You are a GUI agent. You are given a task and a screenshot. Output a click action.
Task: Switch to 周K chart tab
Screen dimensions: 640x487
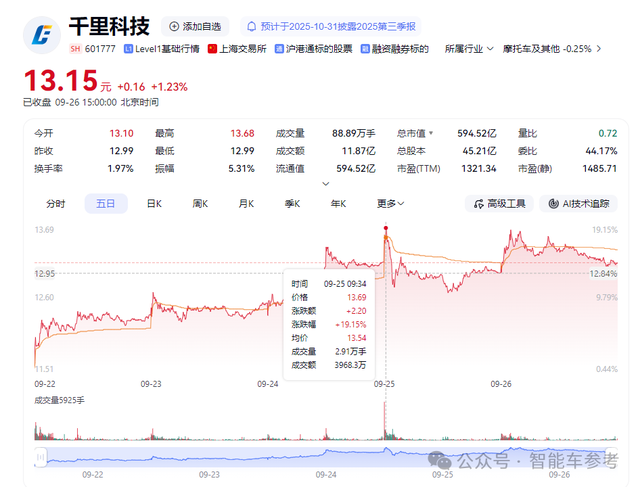pyautogui.click(x=200, y=204)
